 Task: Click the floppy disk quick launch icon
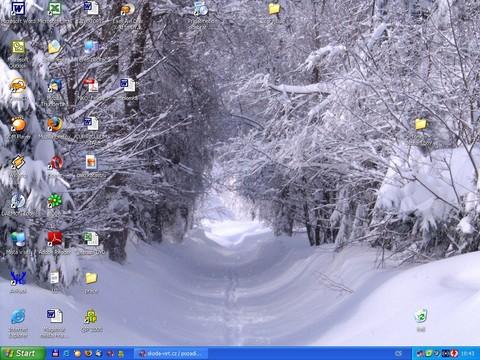tap(56, 353)
